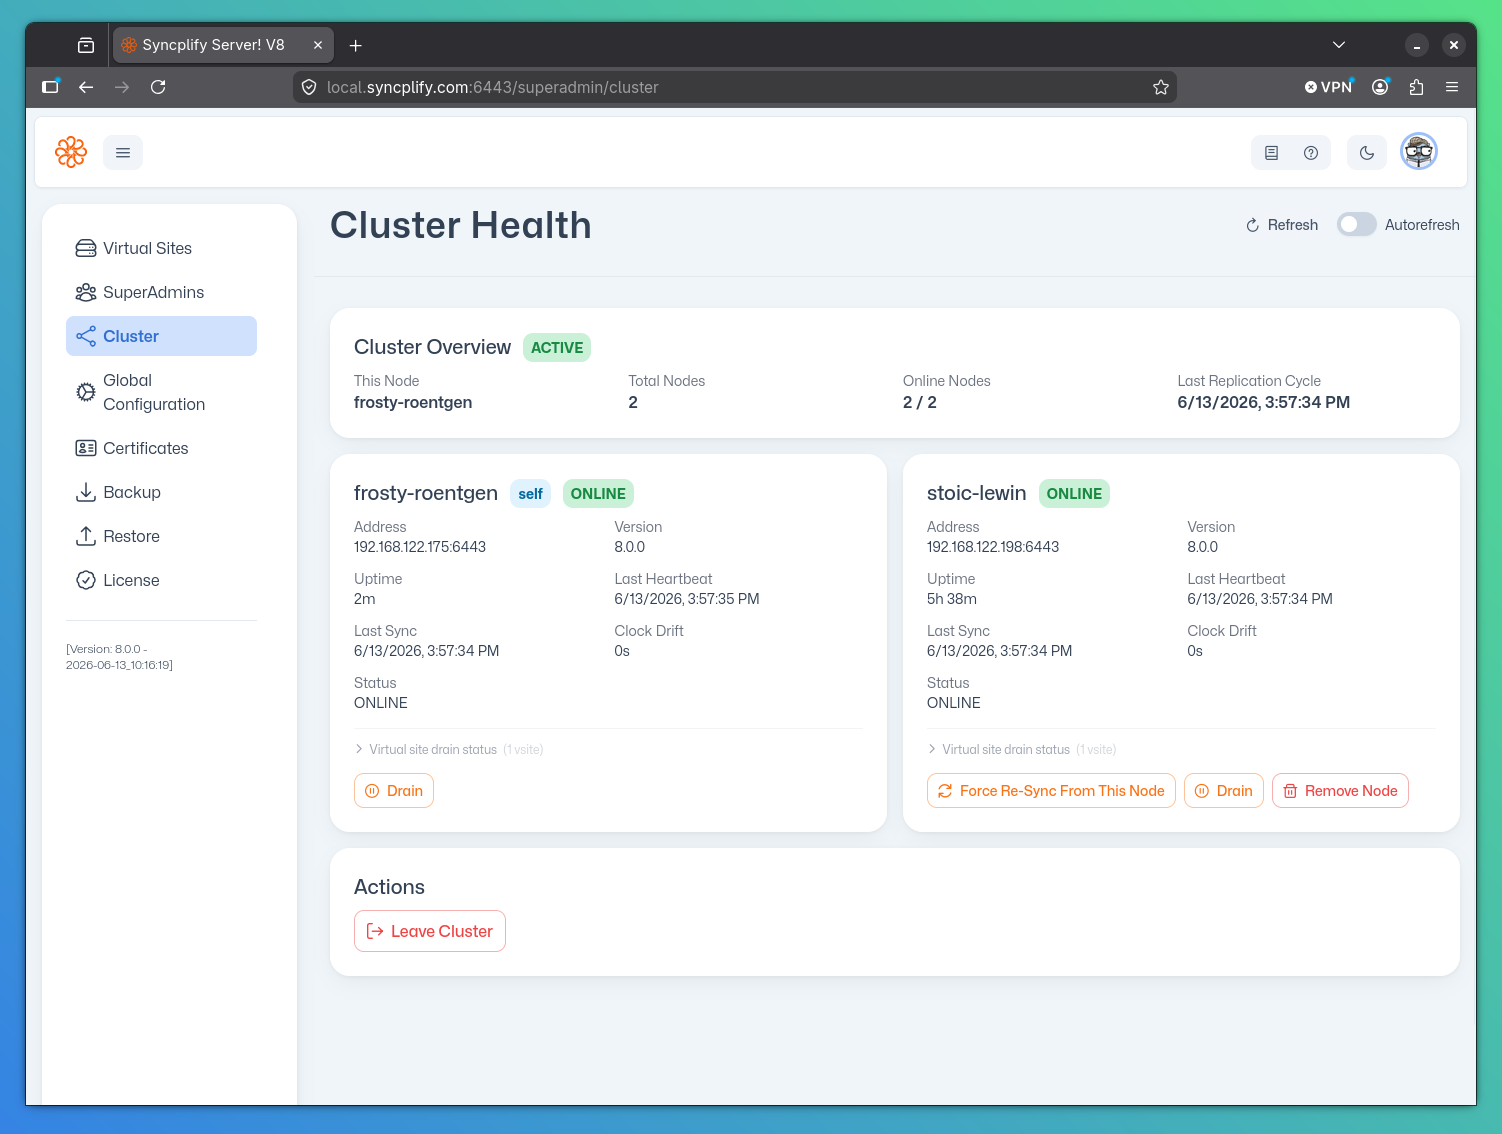
Task: Open the browser extensions puzzle icon
Action: pyautogui.click(x=1416, y=87)
